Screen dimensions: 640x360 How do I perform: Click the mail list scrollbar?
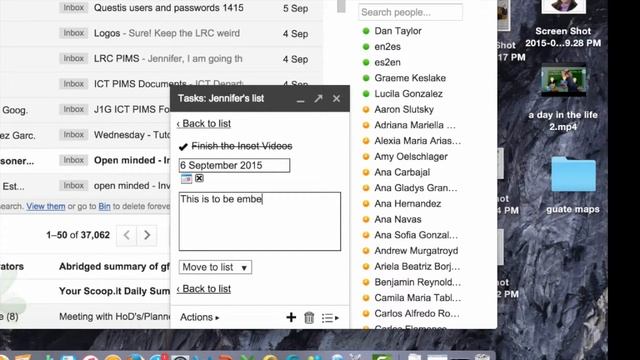point(341,6)
